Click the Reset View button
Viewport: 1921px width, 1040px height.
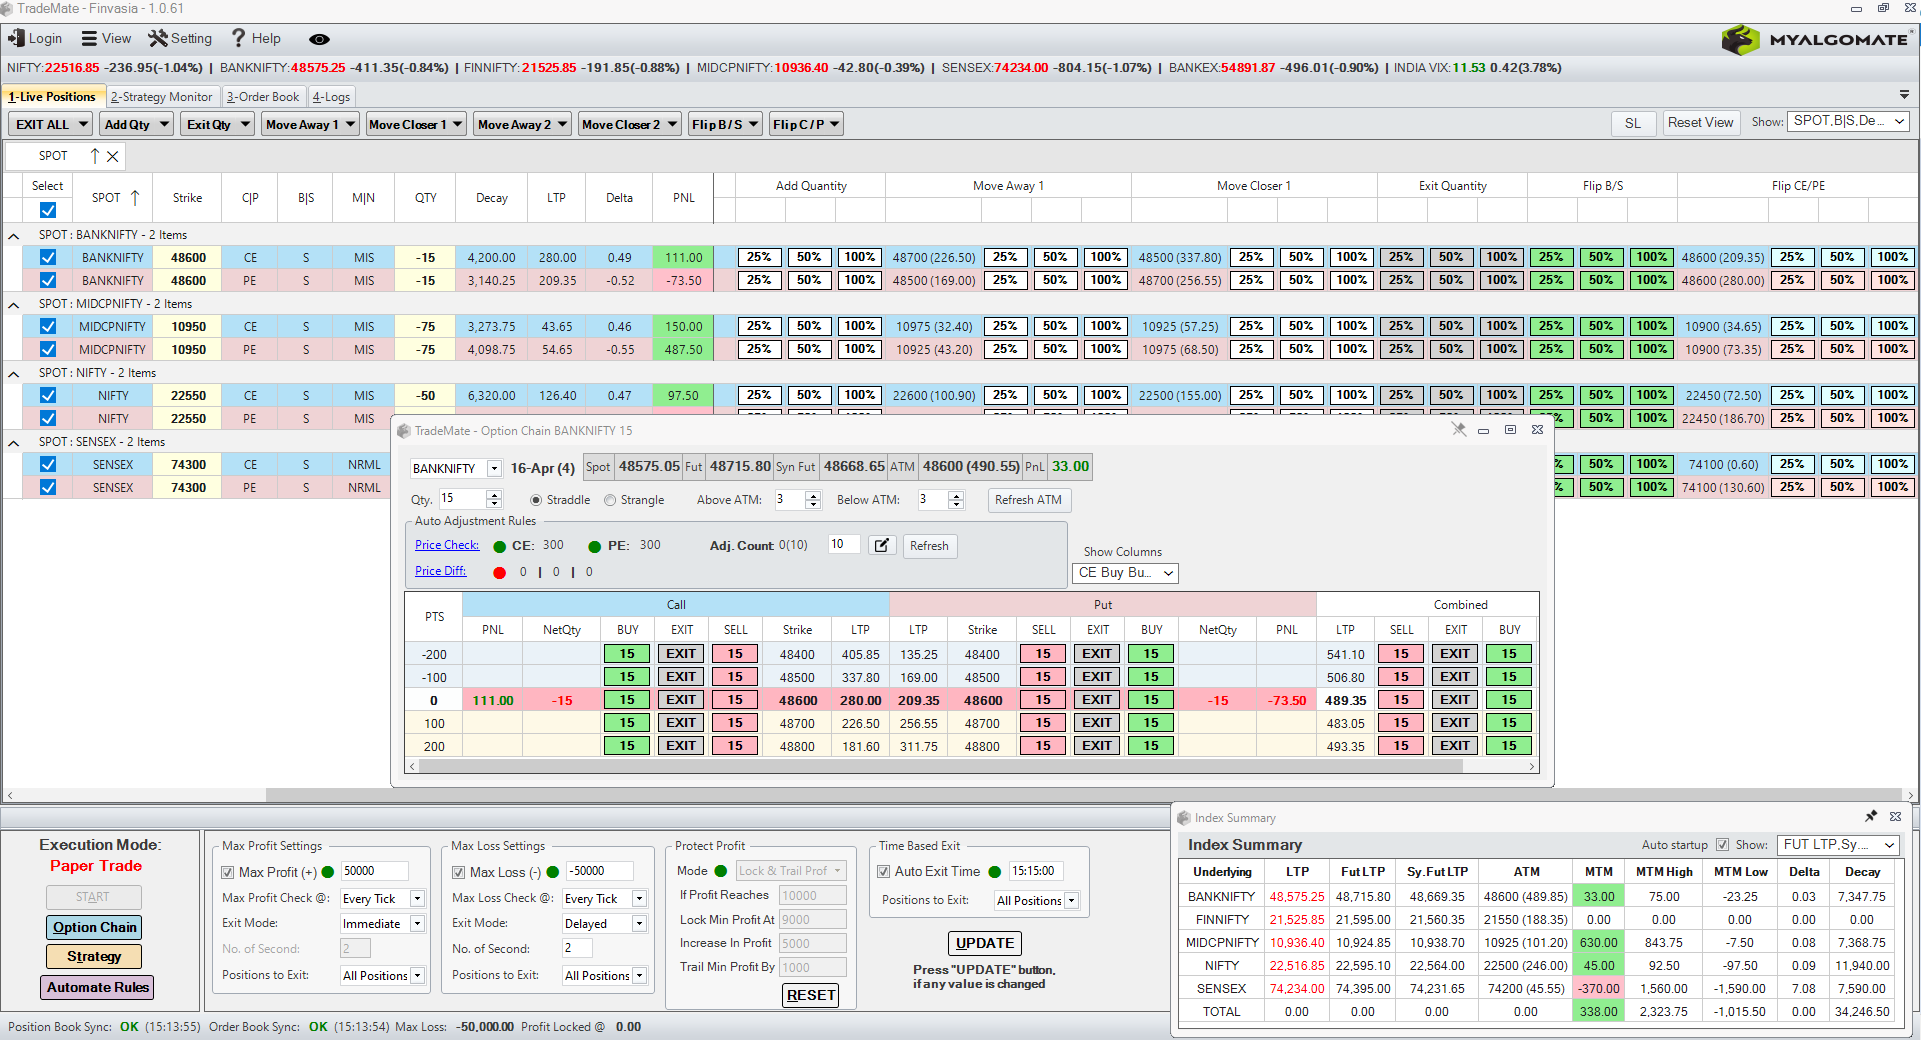click(1700, 122)
